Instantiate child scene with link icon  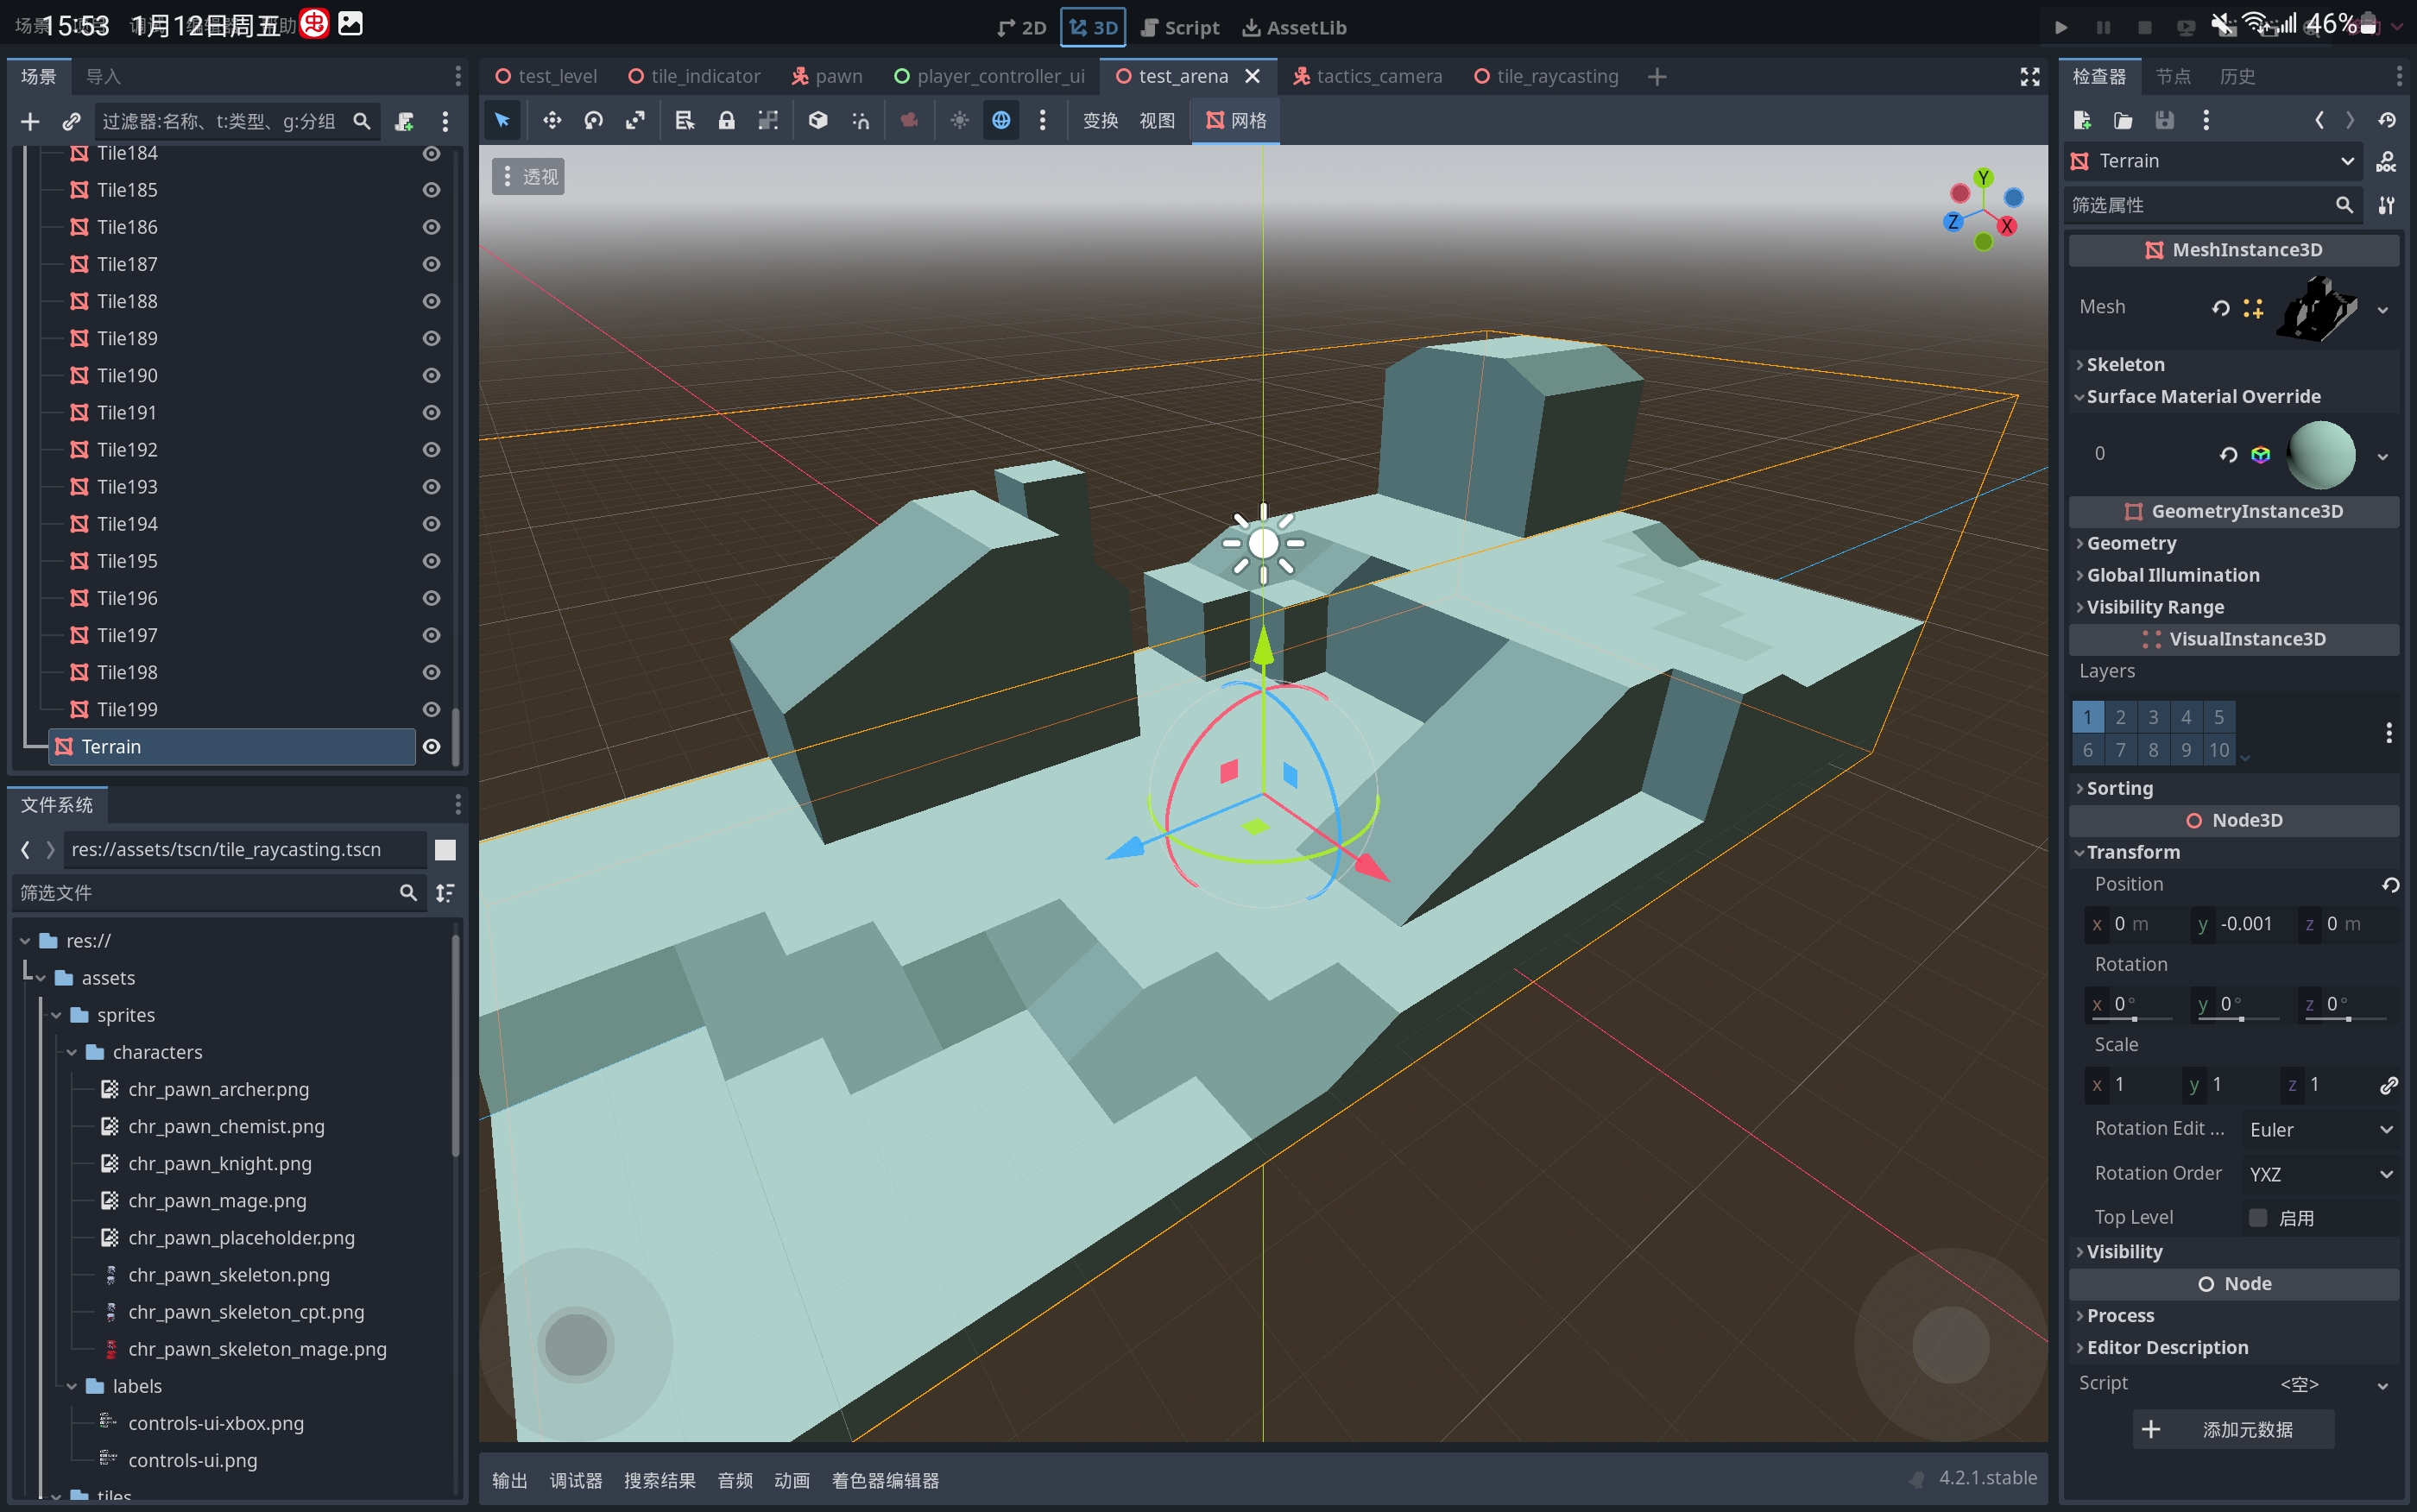point(71,121)
